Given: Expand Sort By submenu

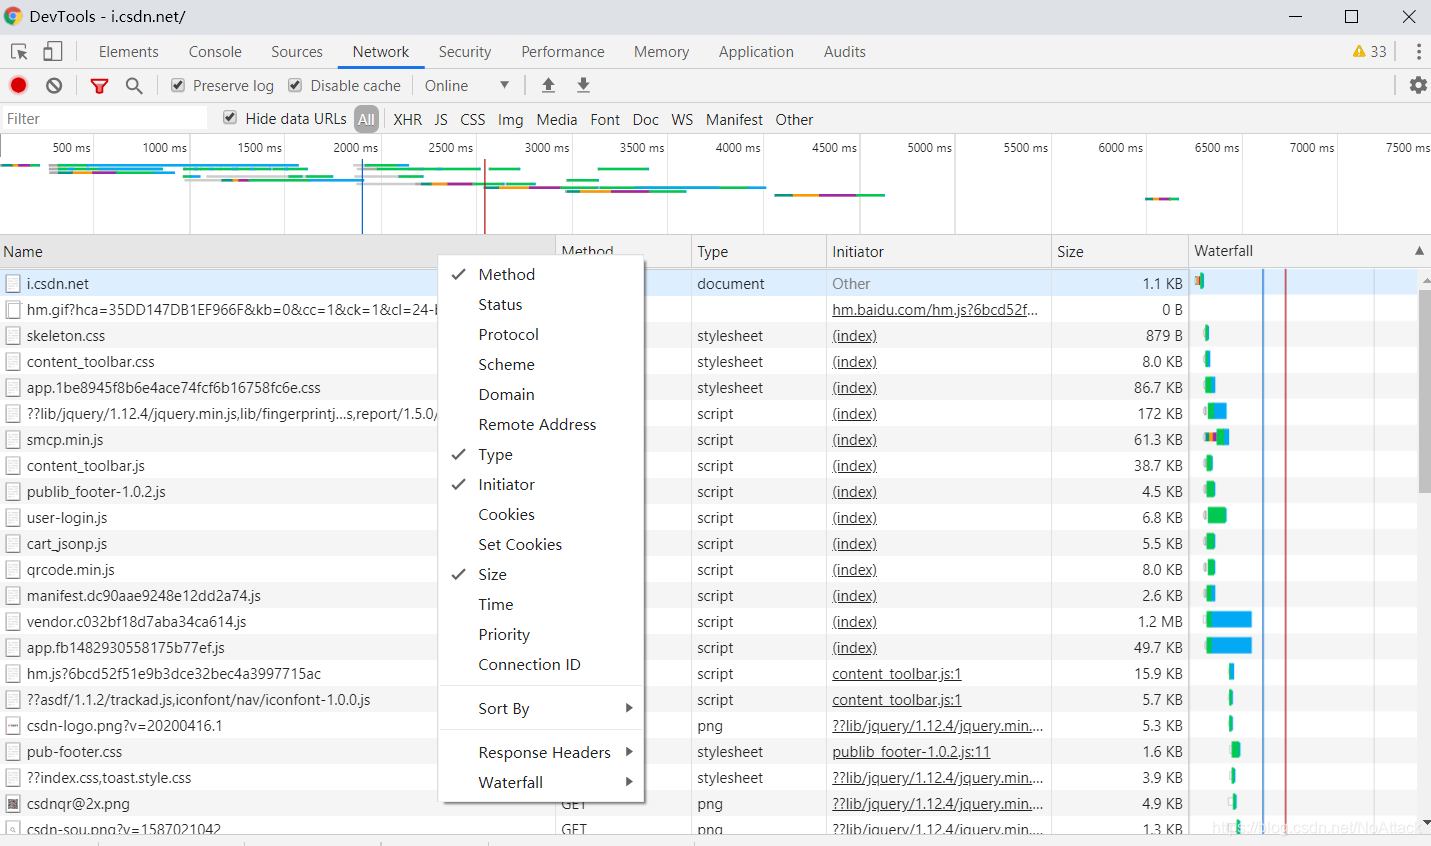Looking at the screenshot, I should click(541, 709).
